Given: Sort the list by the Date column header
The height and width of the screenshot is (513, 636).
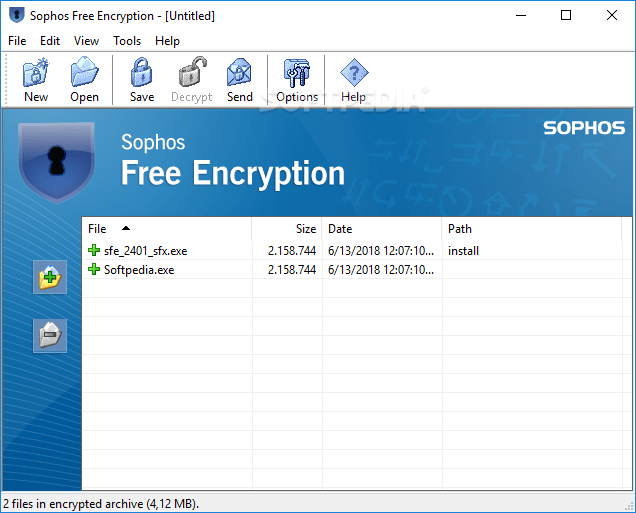Looking at the screenshot, I should pyautogui.click(x=382, y=229).
